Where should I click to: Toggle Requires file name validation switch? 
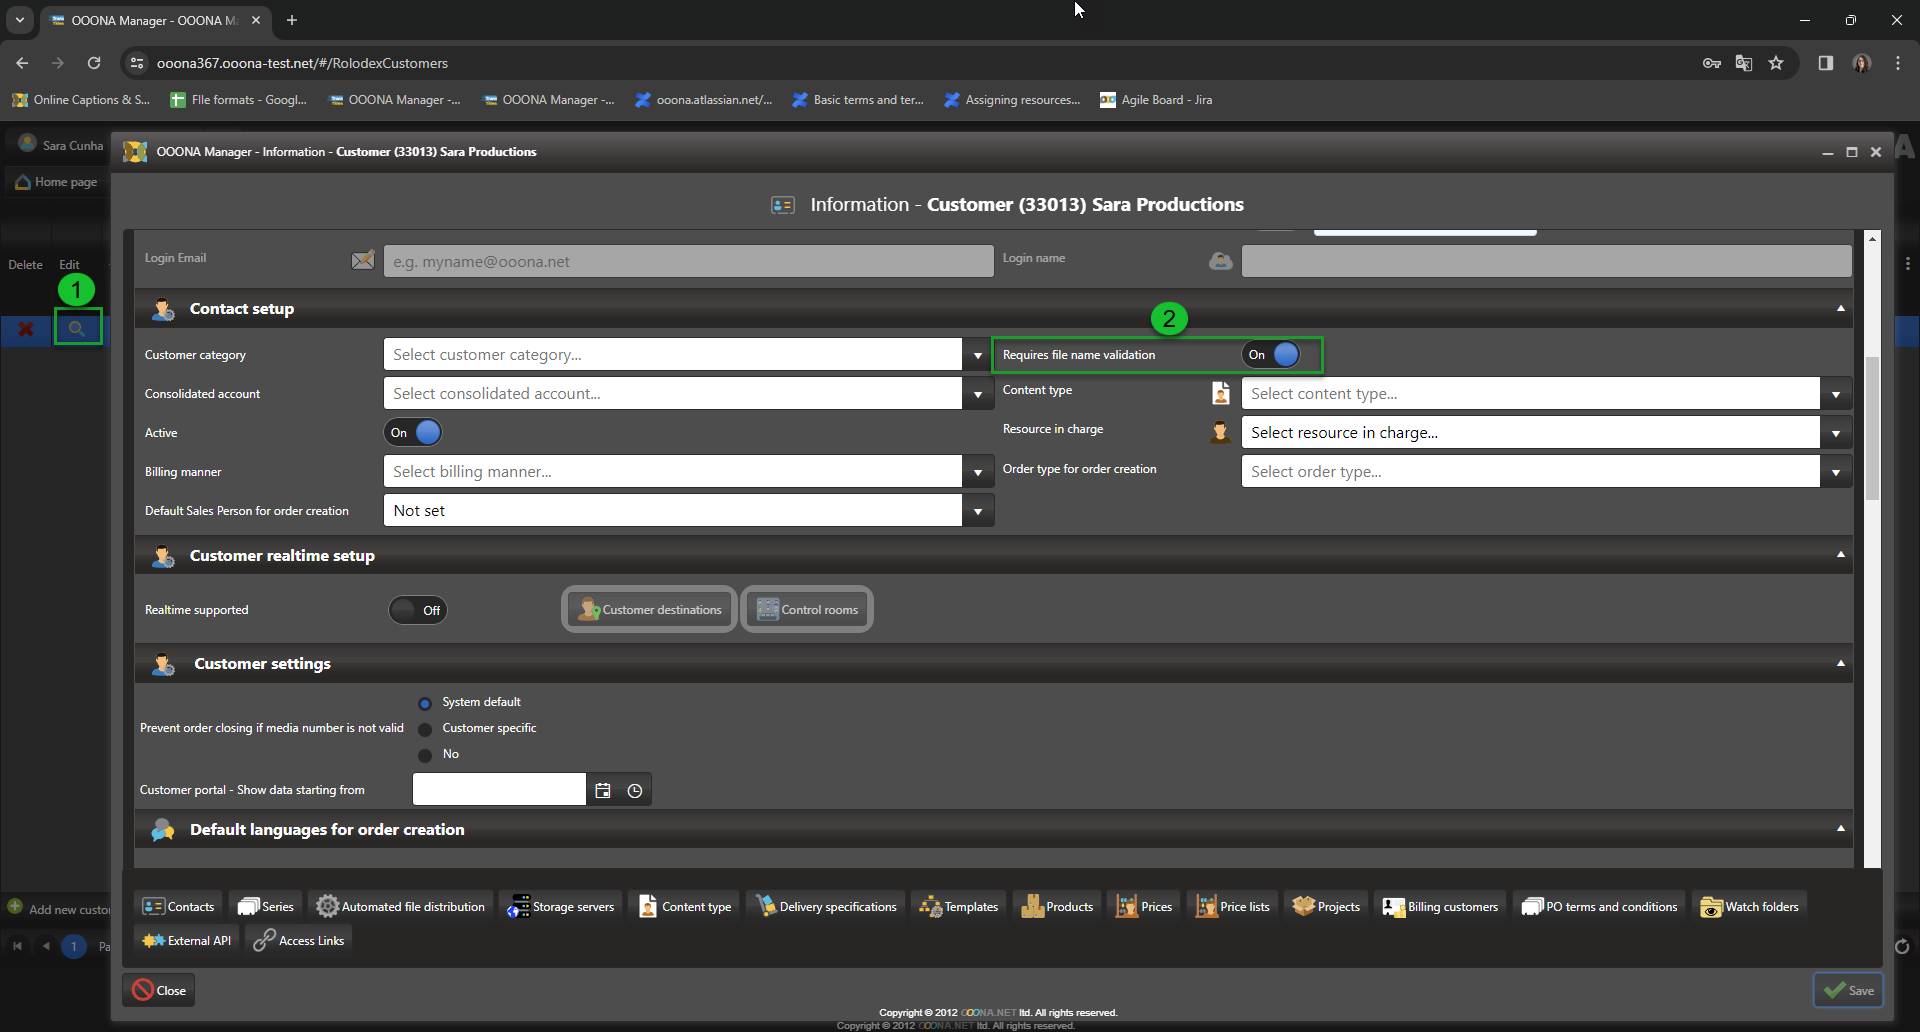tap(1272, 355)
